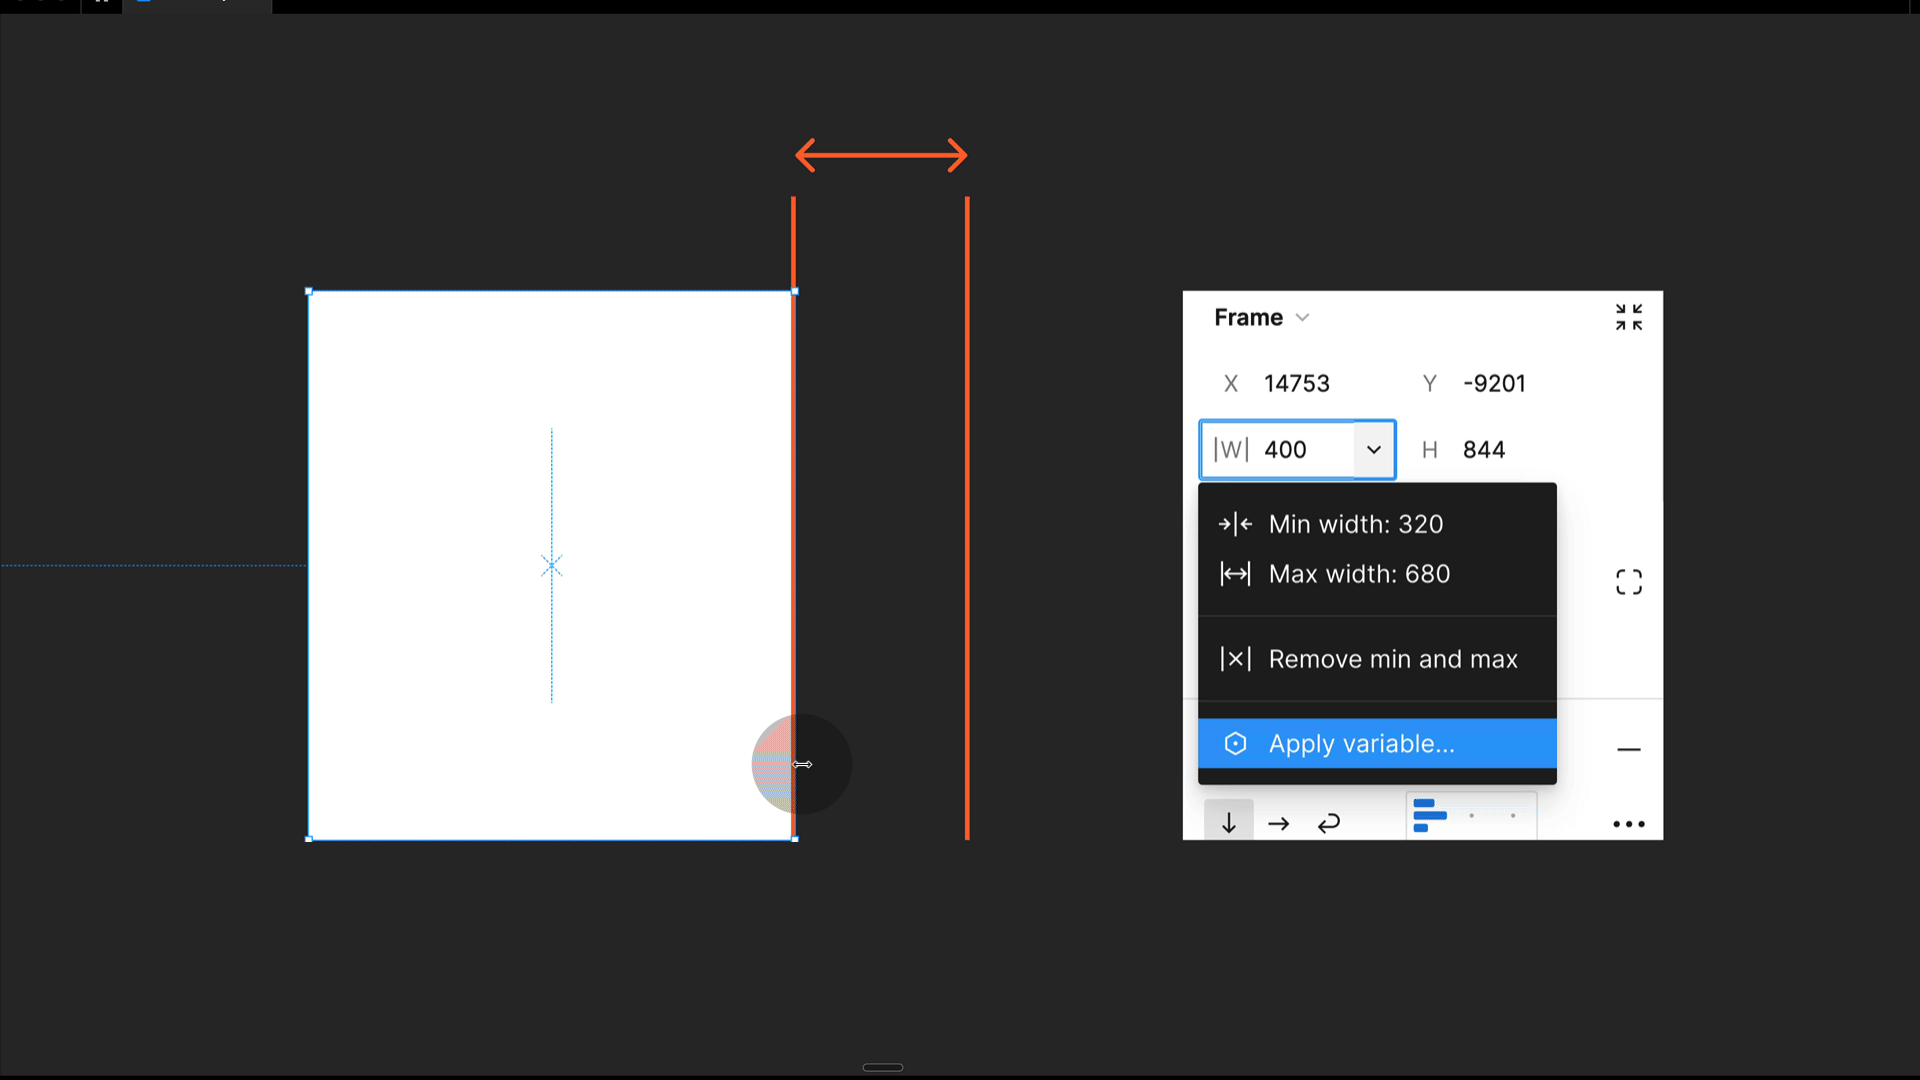Viewport: 1920px width, 1080px height.
Task: Click the top-left alignment box
Action: click(x=1430, y=815)
